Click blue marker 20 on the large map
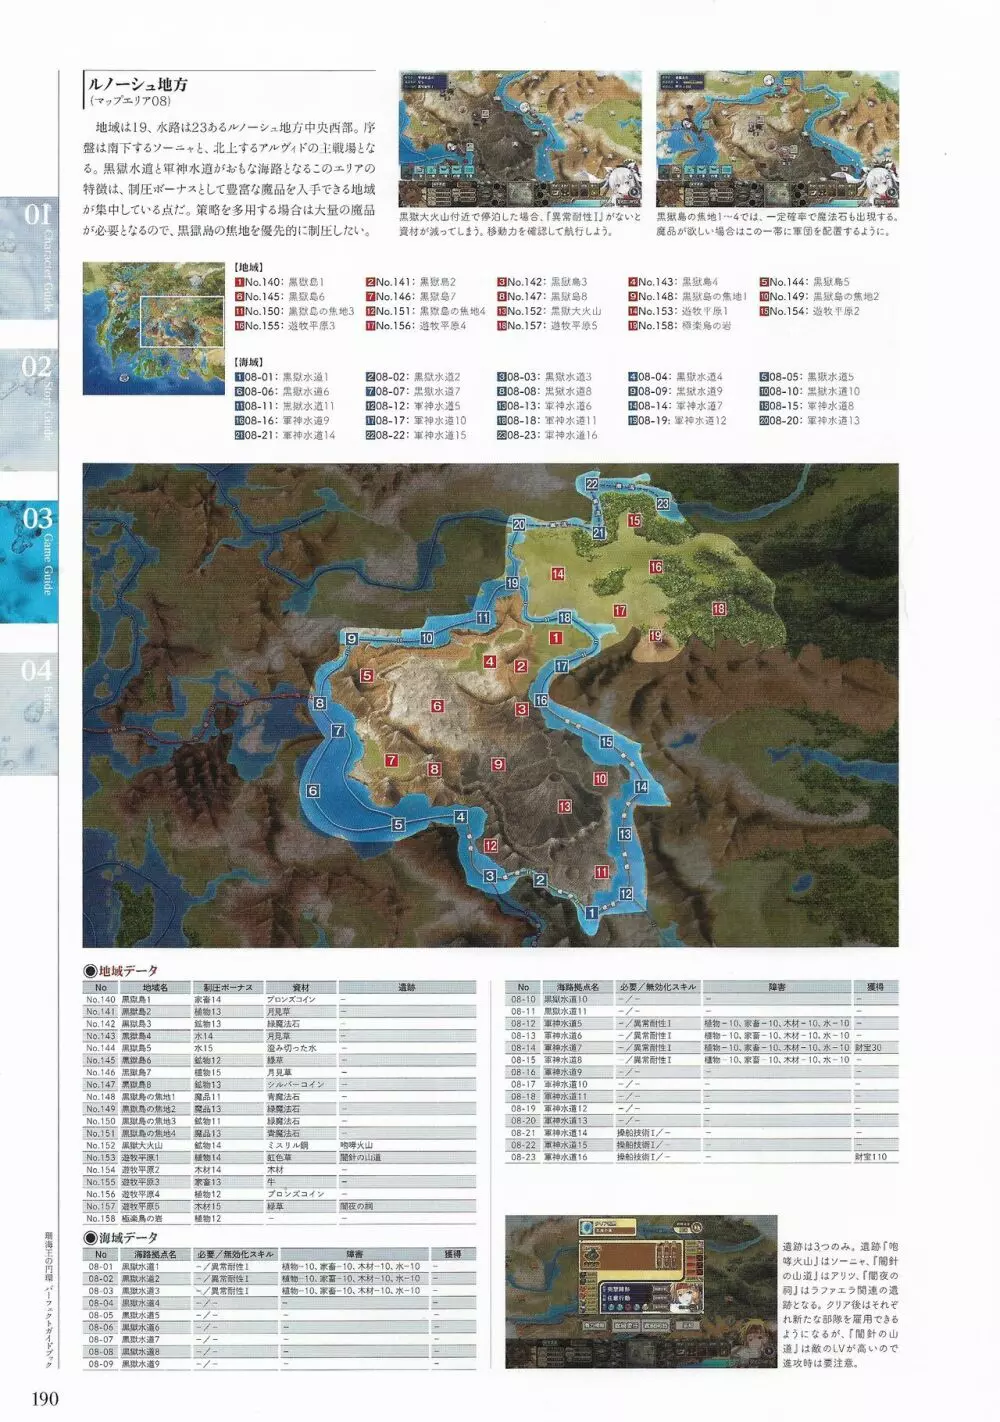Viewport: 1000px width, 1422px height. 518,525
